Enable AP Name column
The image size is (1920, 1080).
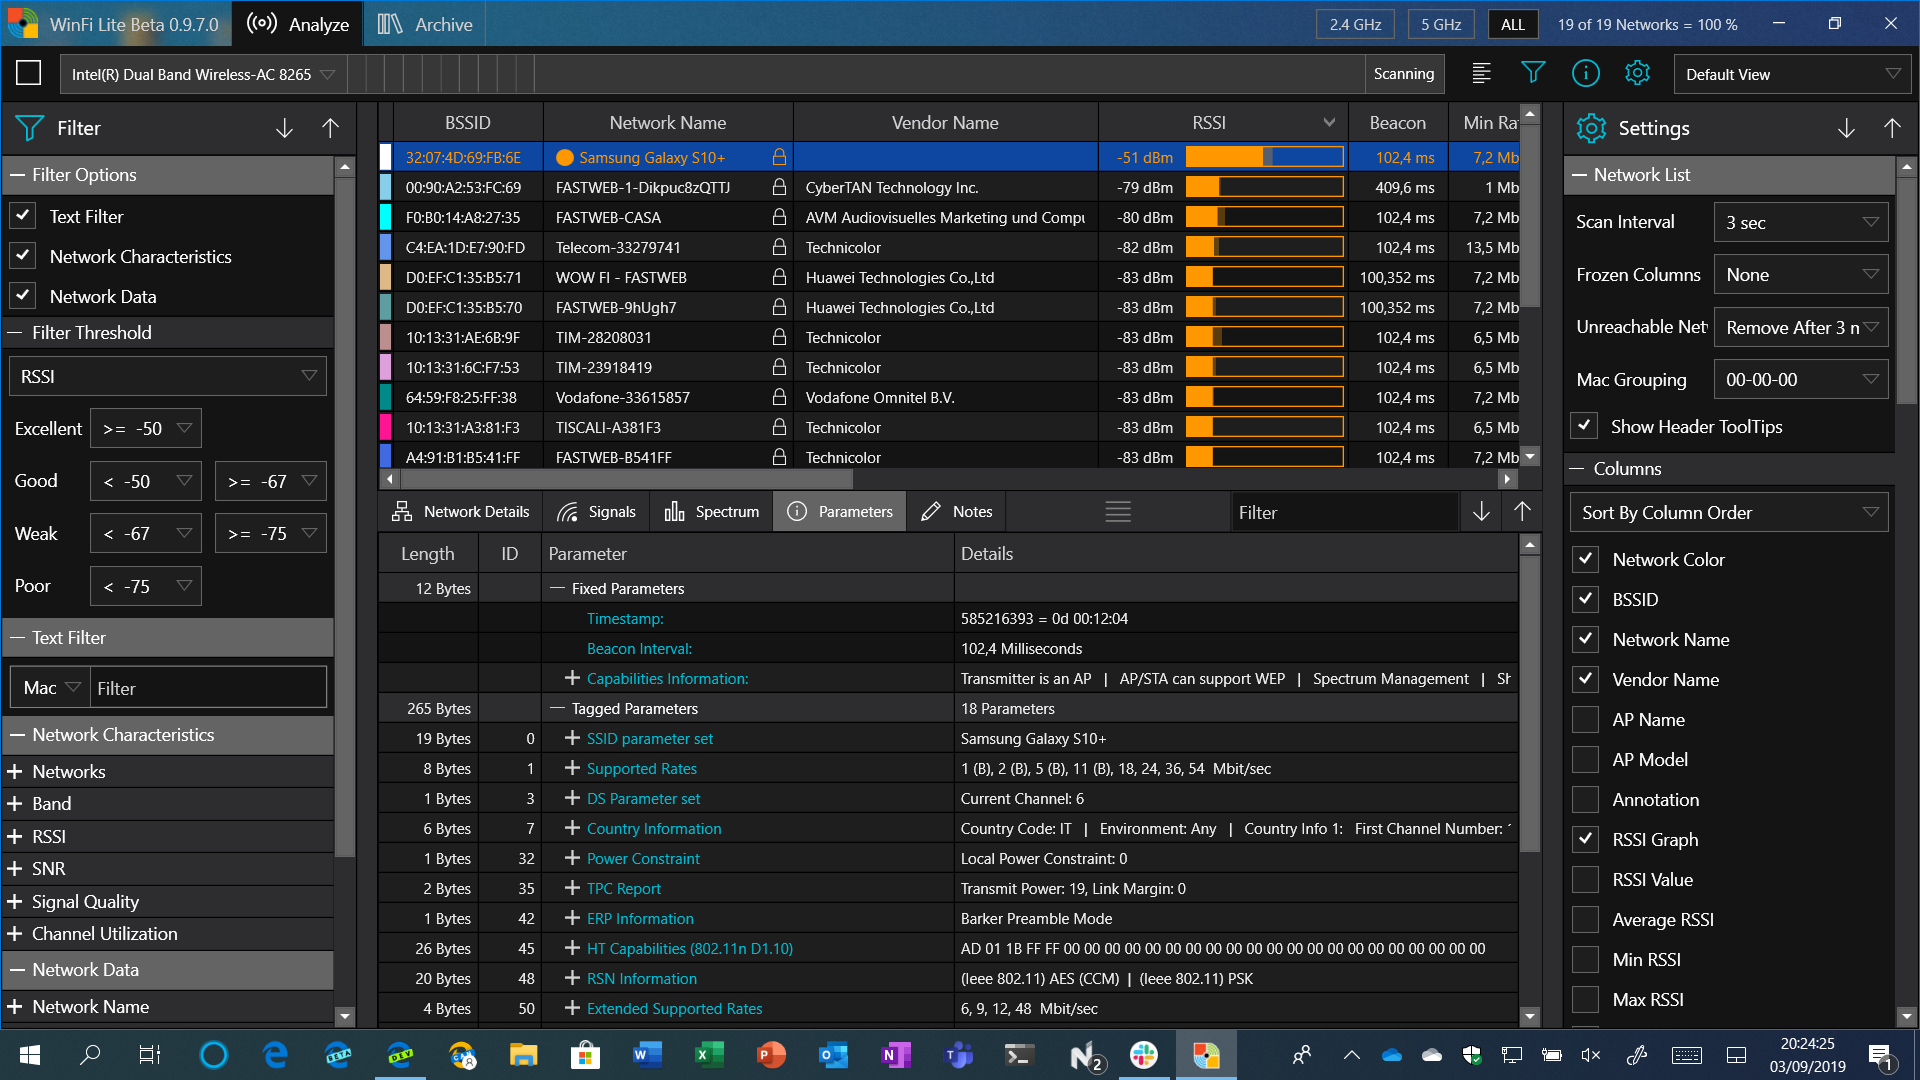pyautogui.click(x=1585, y=719)
